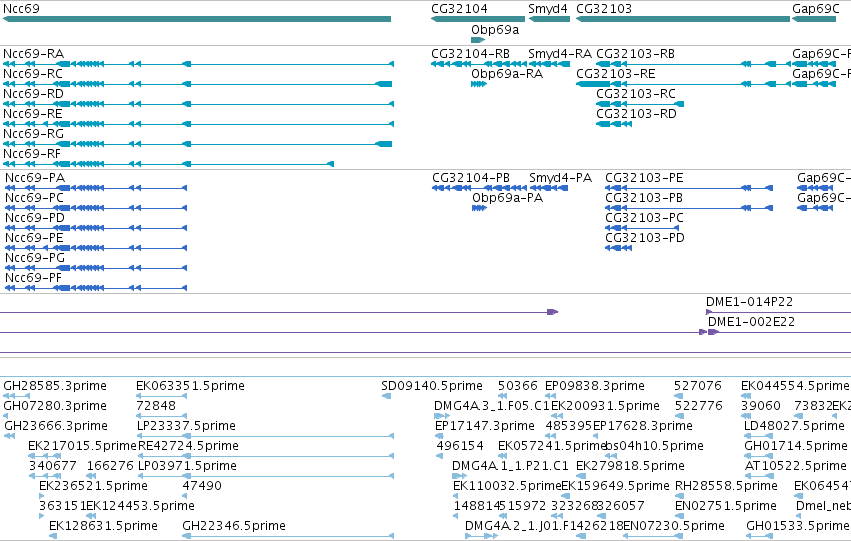Click EST RE42724.5prime label
Viewport: 851px width, 541px height.
pos(188,446)
